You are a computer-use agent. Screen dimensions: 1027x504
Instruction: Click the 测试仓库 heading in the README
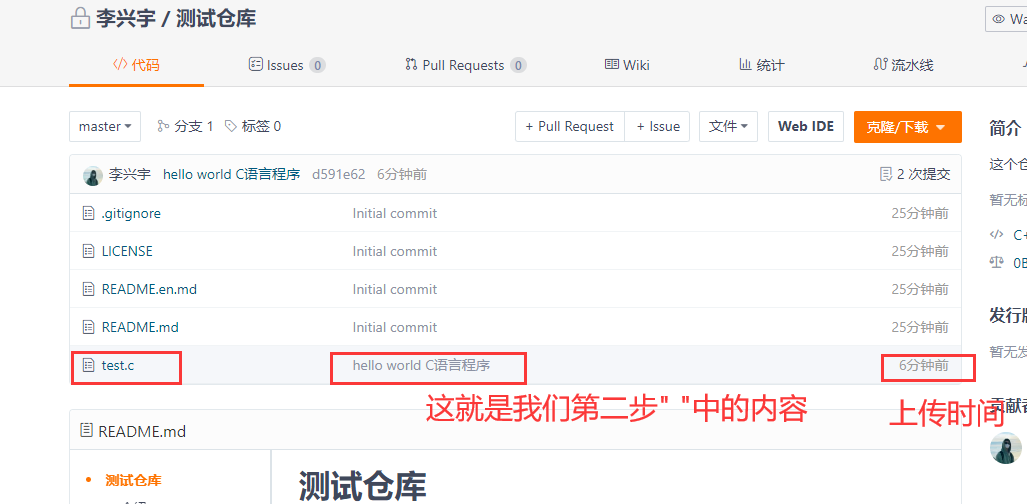(362, 486)
